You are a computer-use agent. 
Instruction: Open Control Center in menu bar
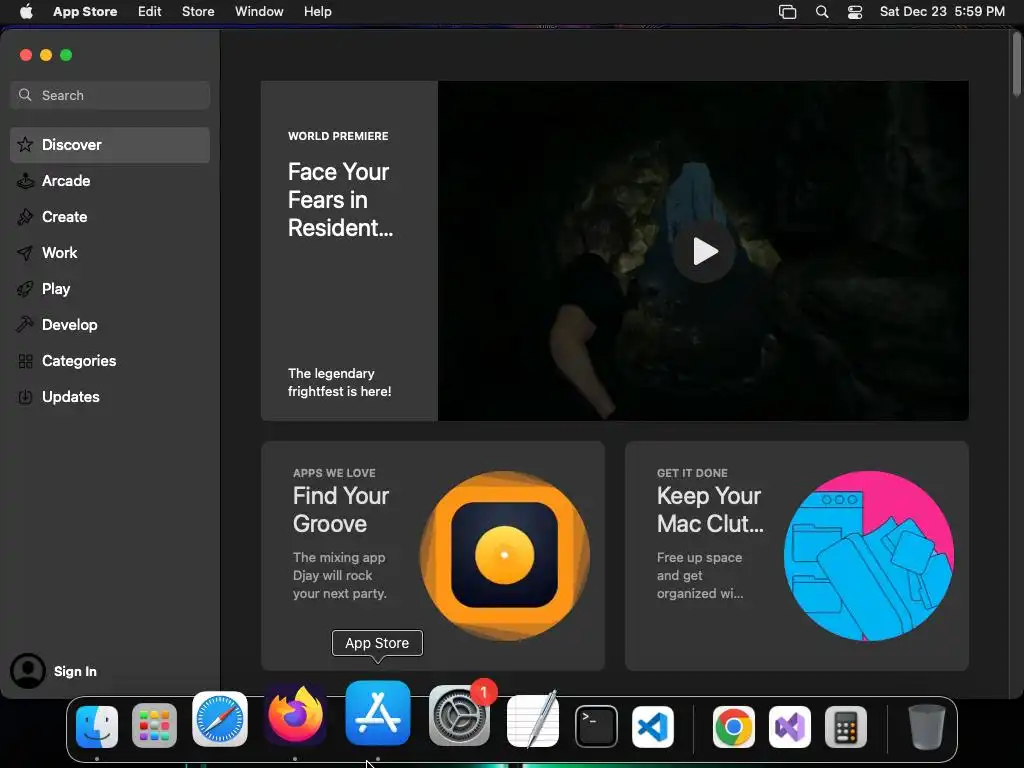[855, 12]
